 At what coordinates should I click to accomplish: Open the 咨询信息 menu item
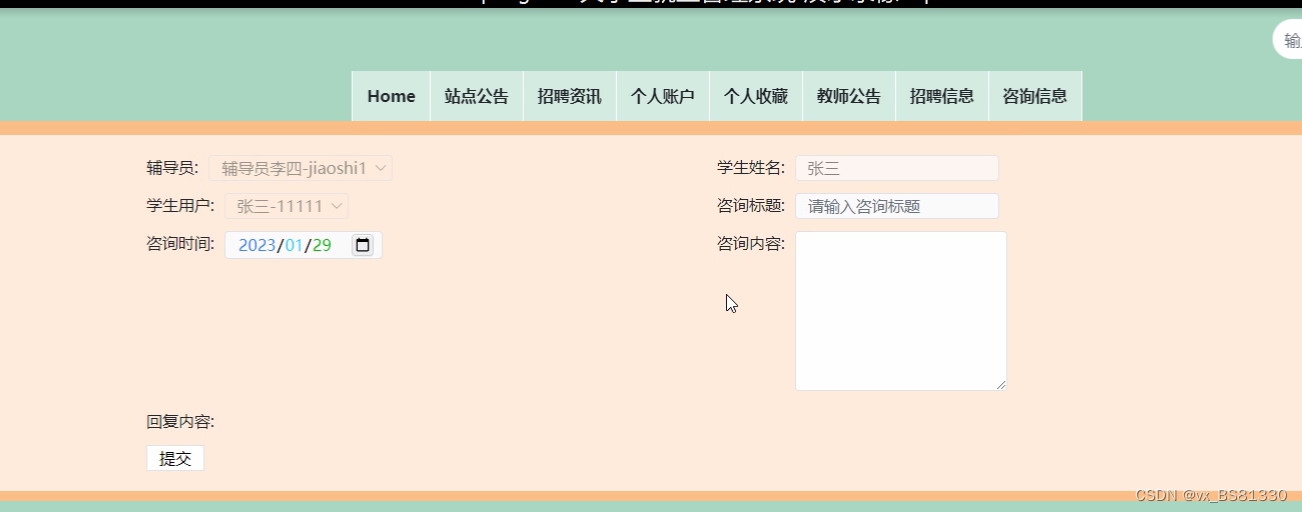click(1035, 96)
